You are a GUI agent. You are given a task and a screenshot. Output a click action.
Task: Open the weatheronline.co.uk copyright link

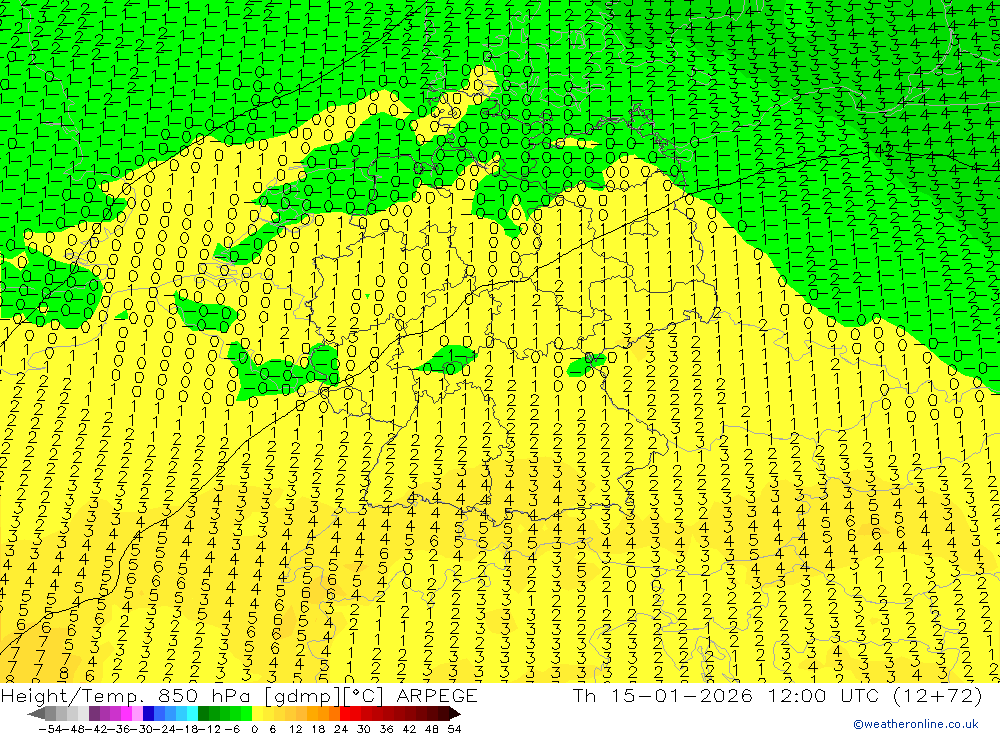click(916, 724)
